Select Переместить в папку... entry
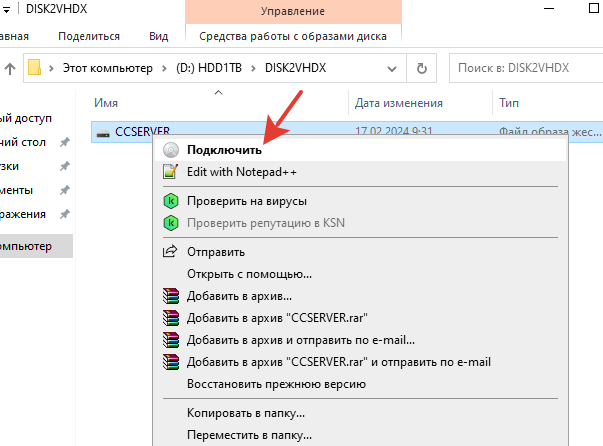This screenshot has width=603, height=446. pyautogui.click(x=360, y=435)
